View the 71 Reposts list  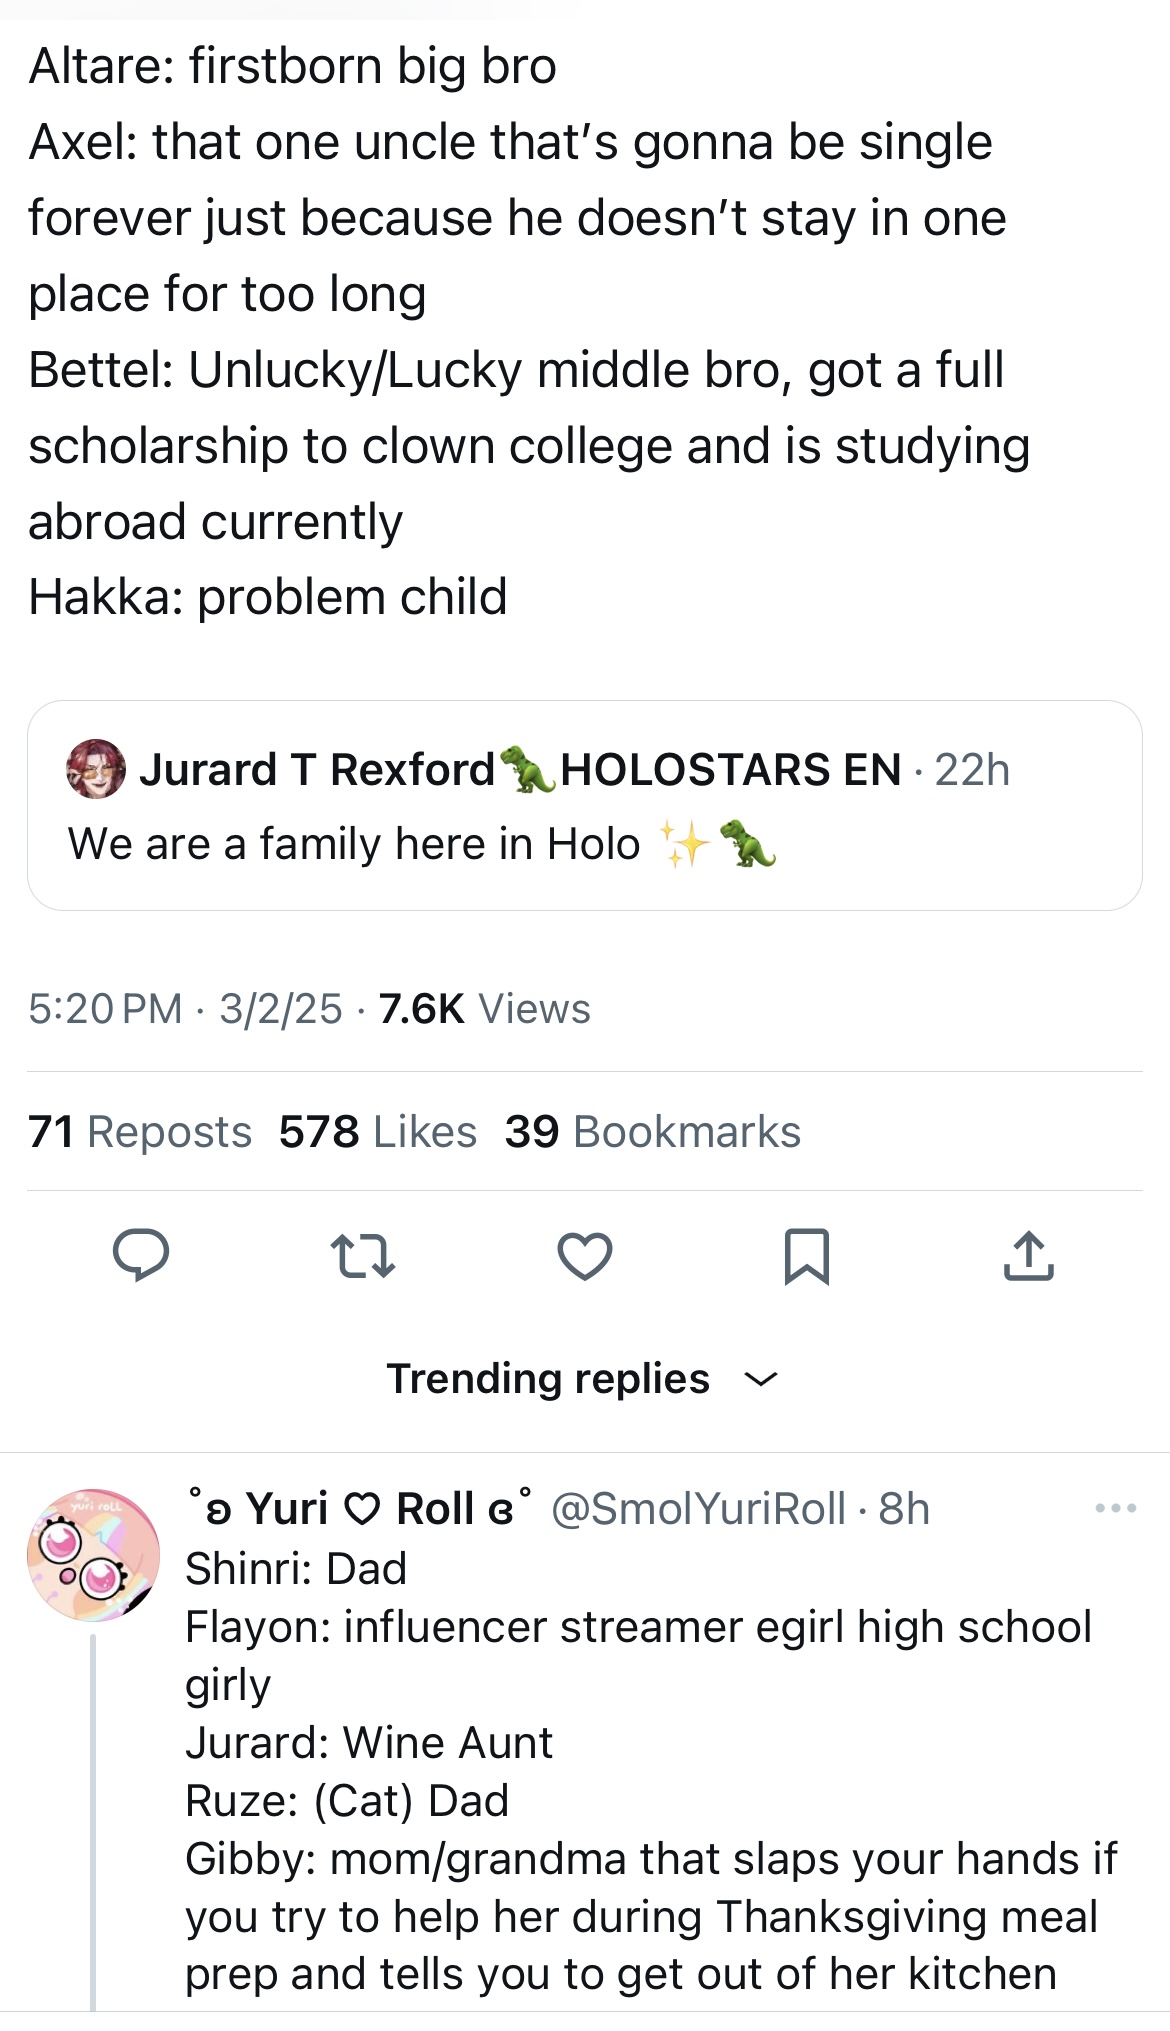140,1132
